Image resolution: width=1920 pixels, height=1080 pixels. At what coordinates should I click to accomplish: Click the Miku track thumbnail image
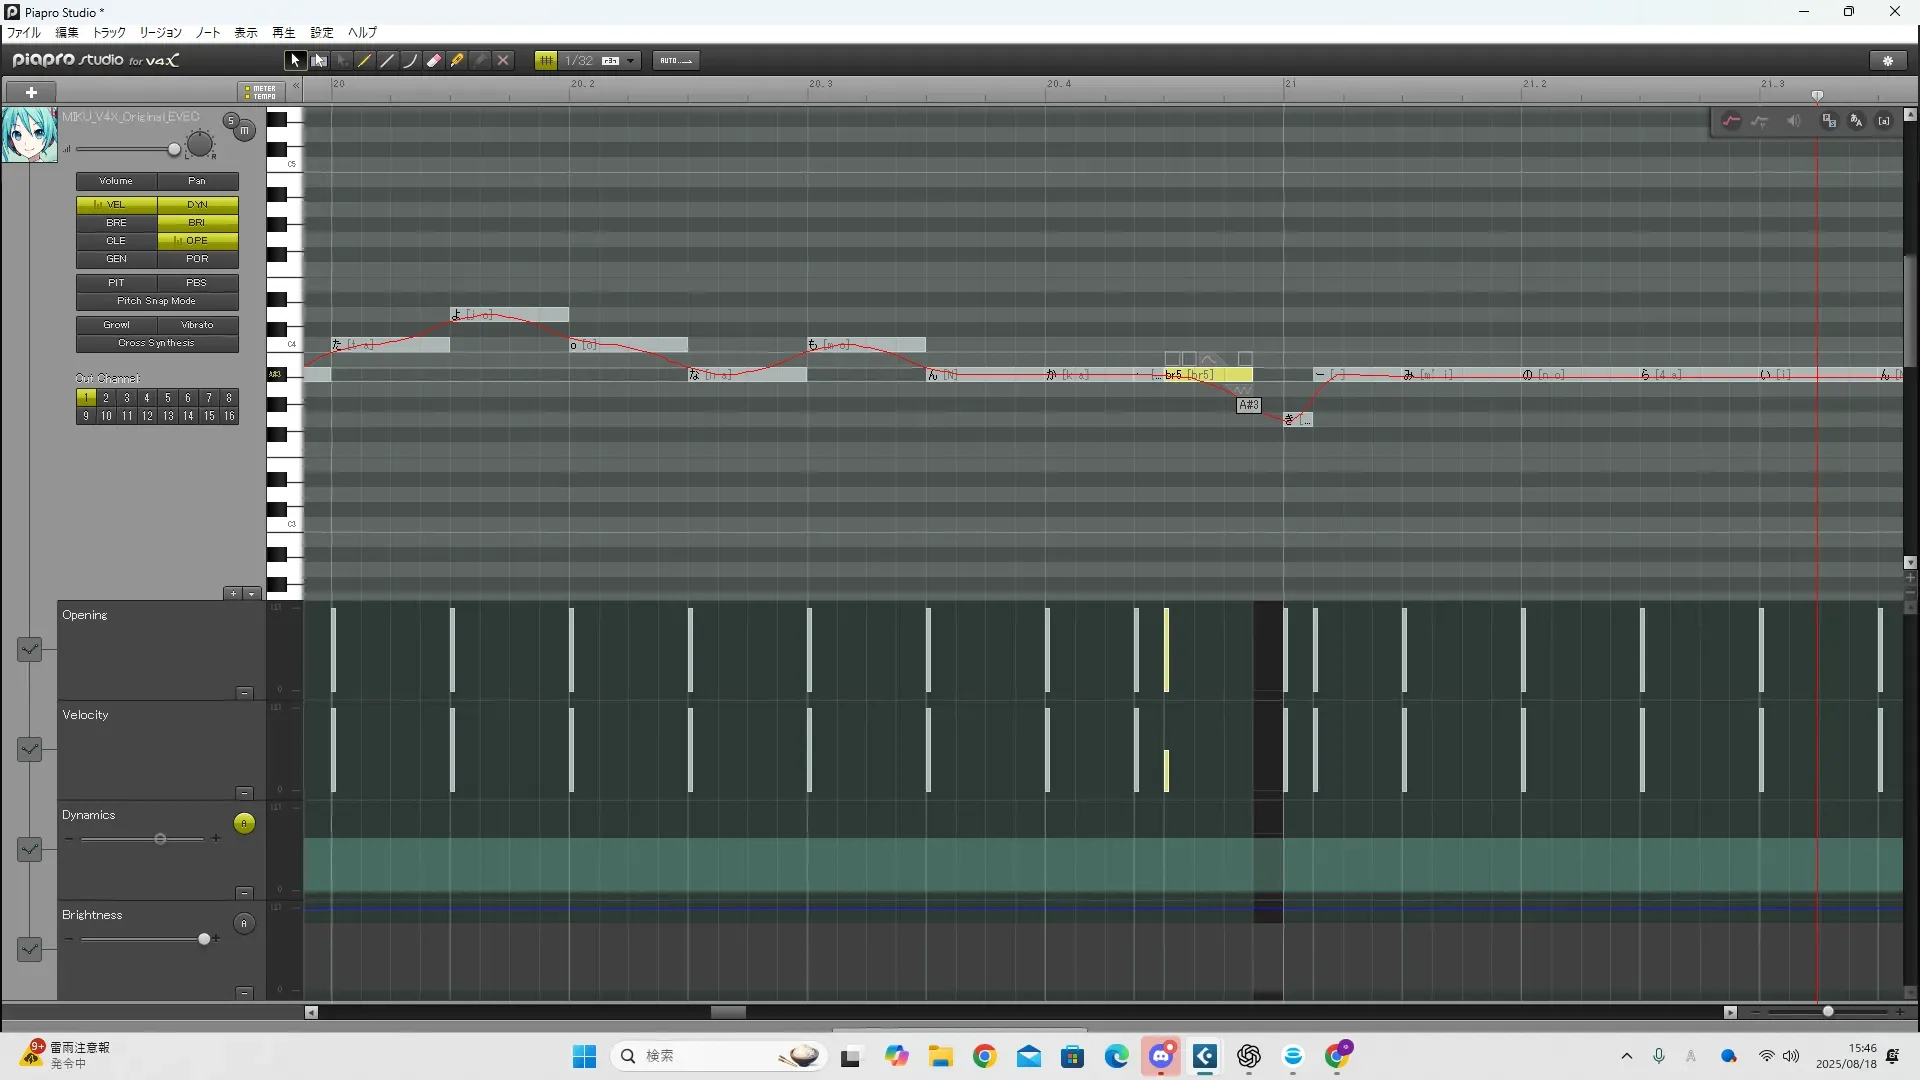[29, 135]
